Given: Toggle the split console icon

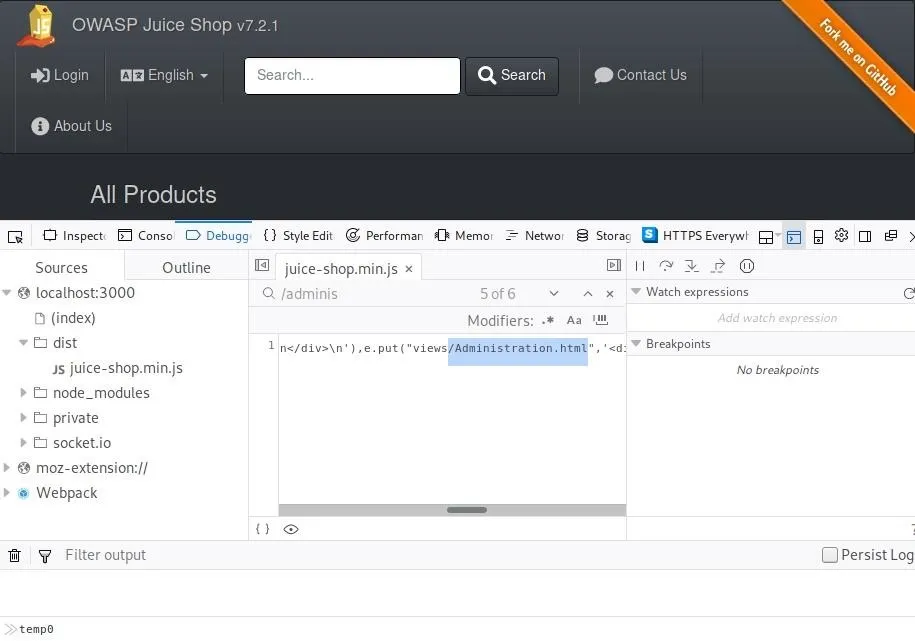Looking at the screenshot, I should [x=794, y=236].
